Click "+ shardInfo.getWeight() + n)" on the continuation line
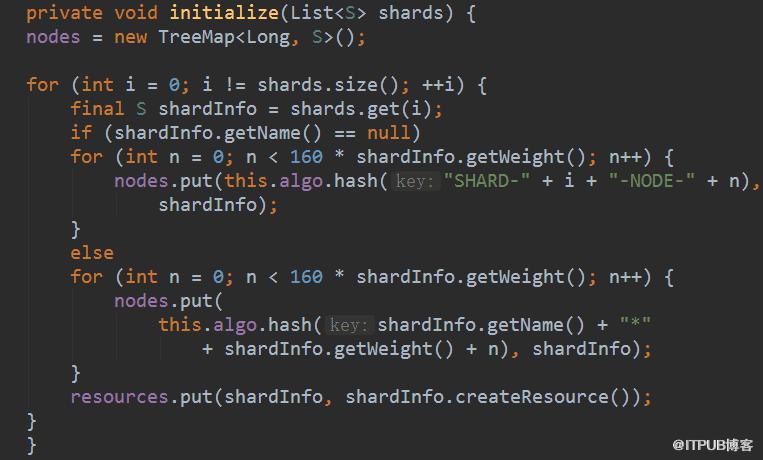The width and height of the screenshot is (763, 460). [356, 349]
